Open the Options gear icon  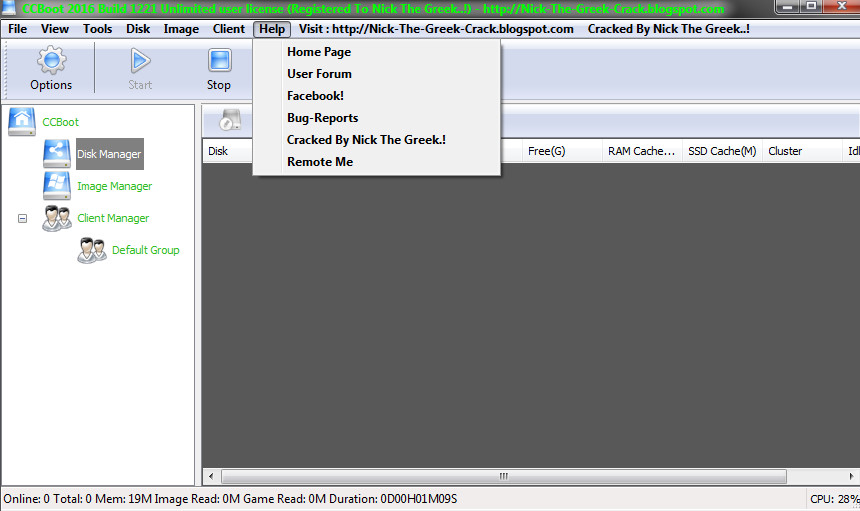pos(52,60)
